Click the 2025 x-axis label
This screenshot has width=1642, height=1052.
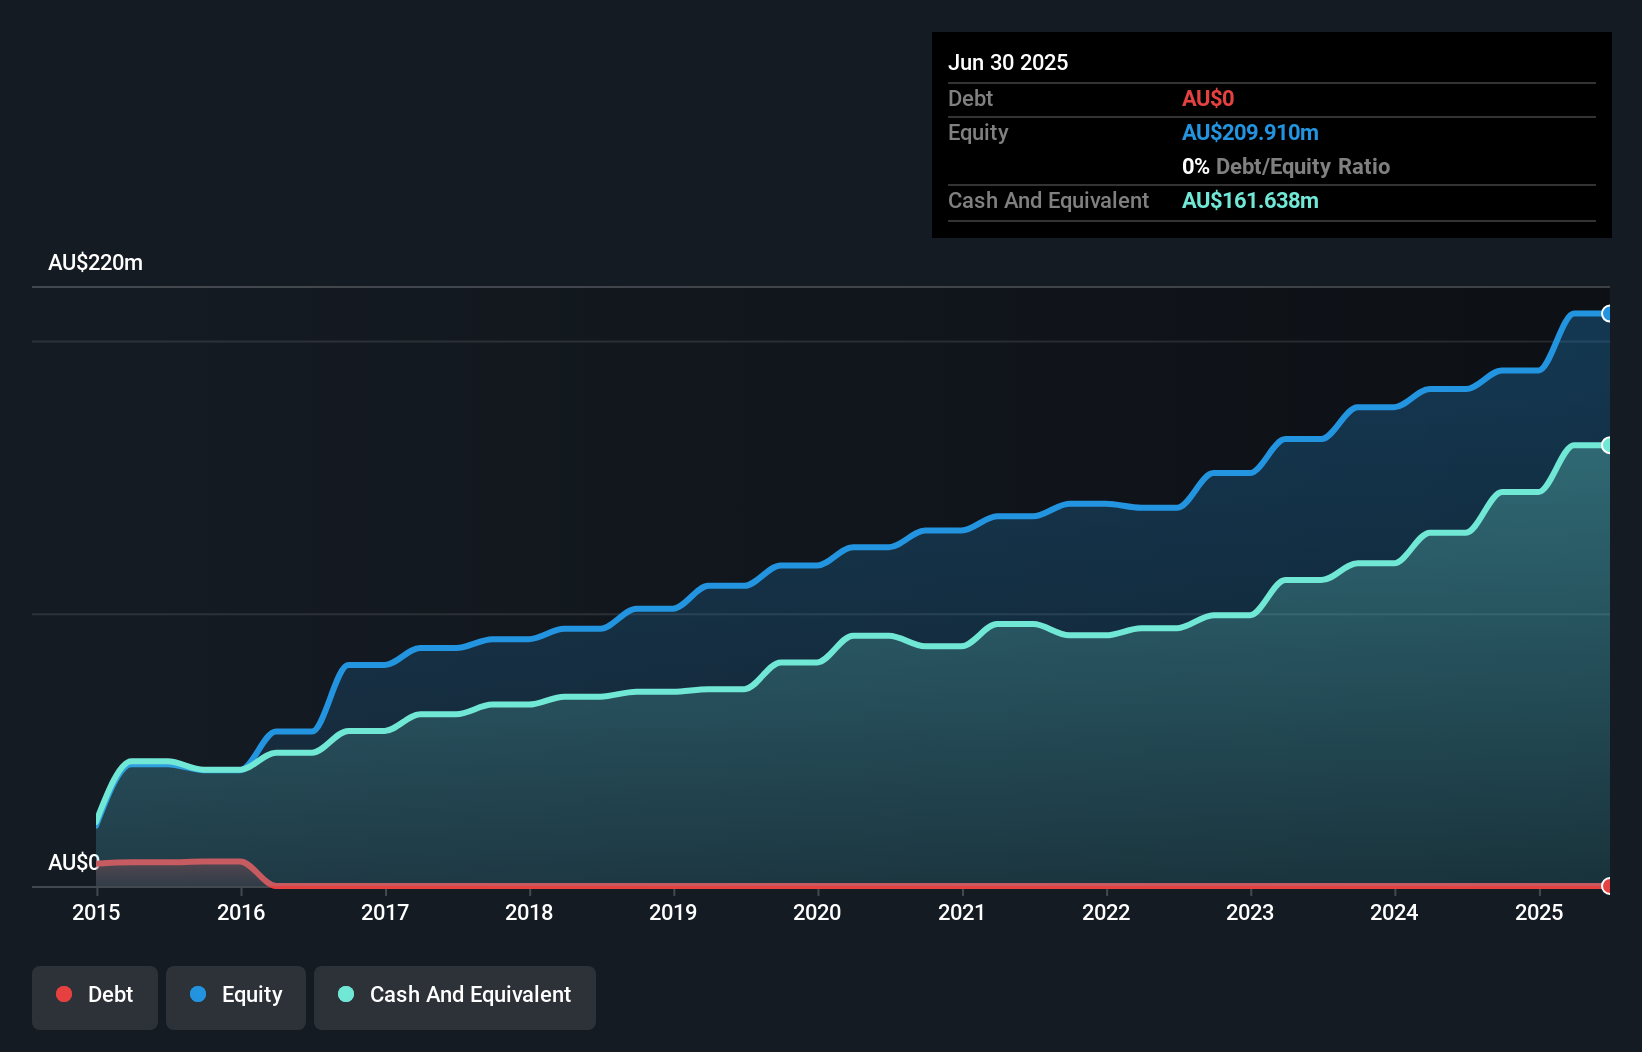[x=1539, y=912]
